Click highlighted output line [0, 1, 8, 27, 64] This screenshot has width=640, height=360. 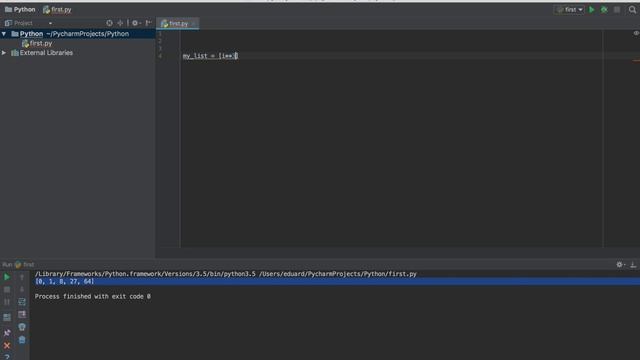(x=64, y=282)
